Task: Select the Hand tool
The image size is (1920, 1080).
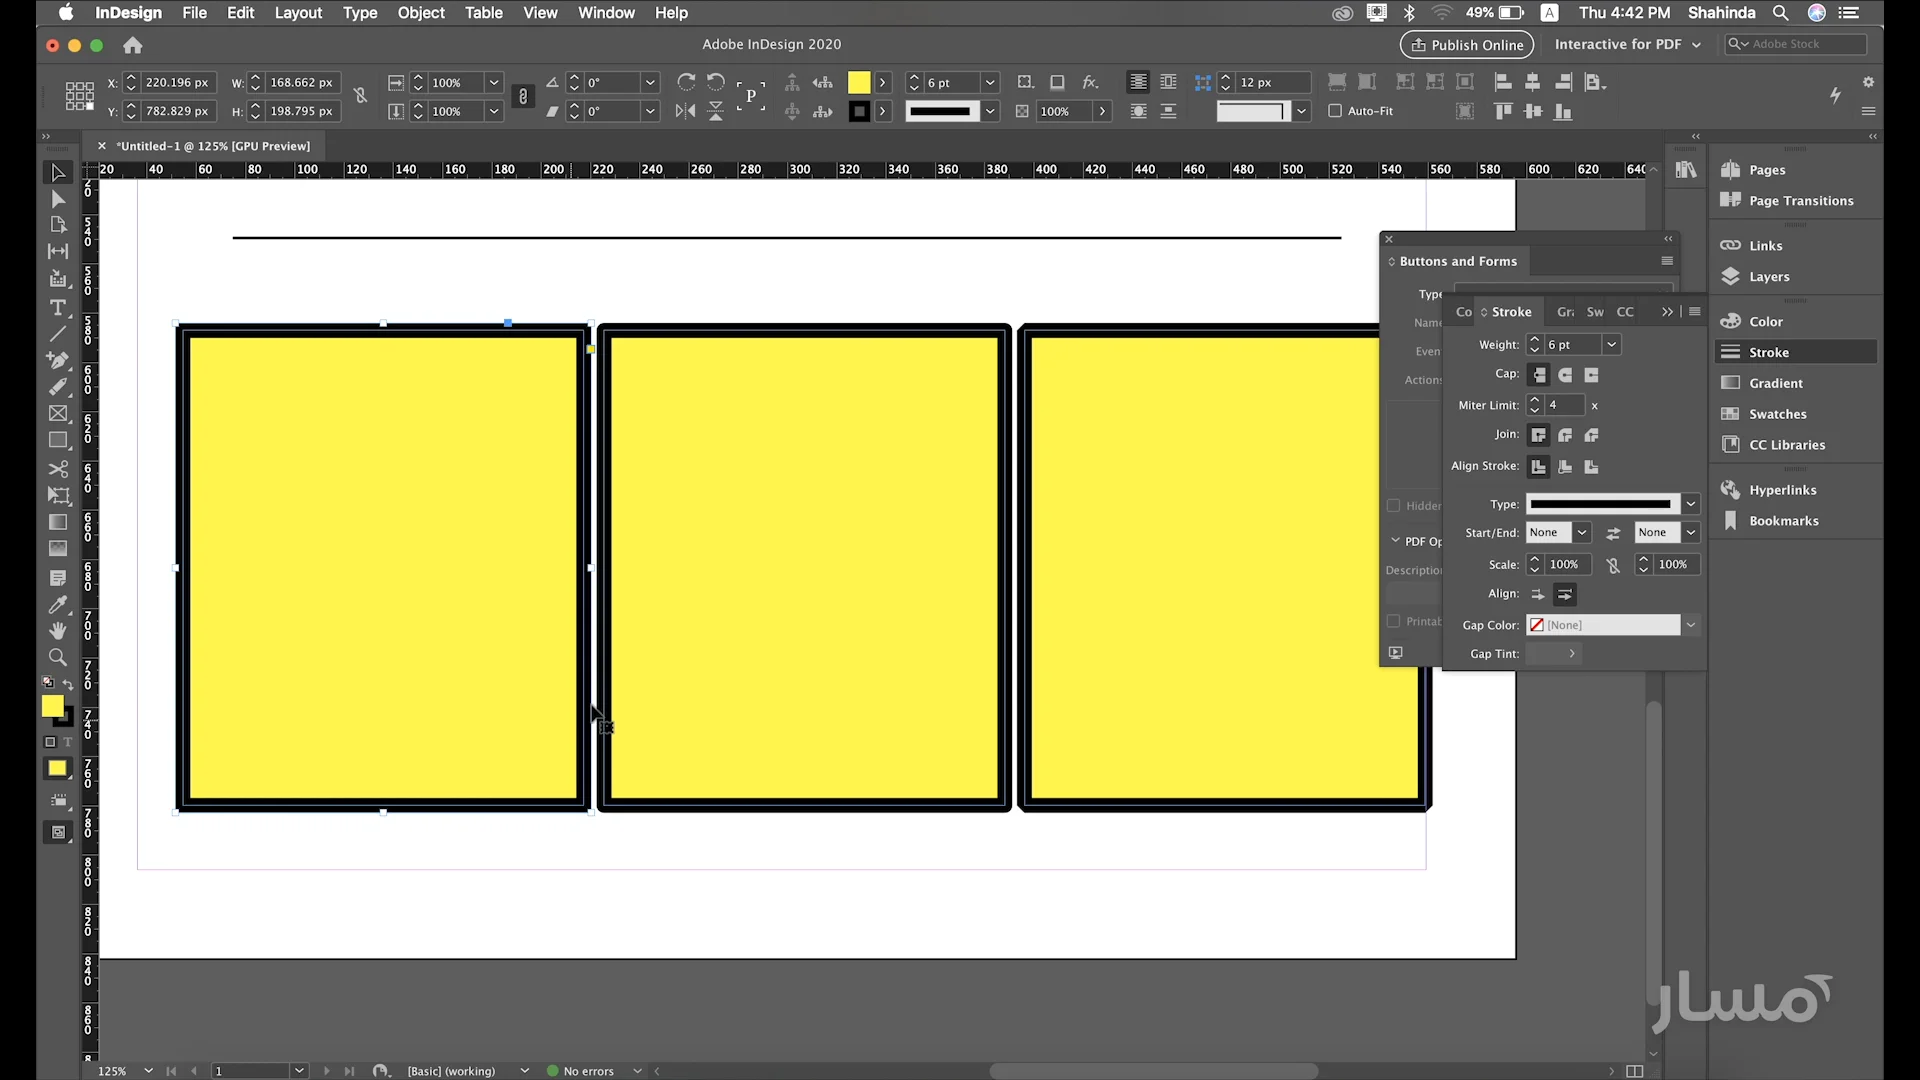Action: [57, 630]
